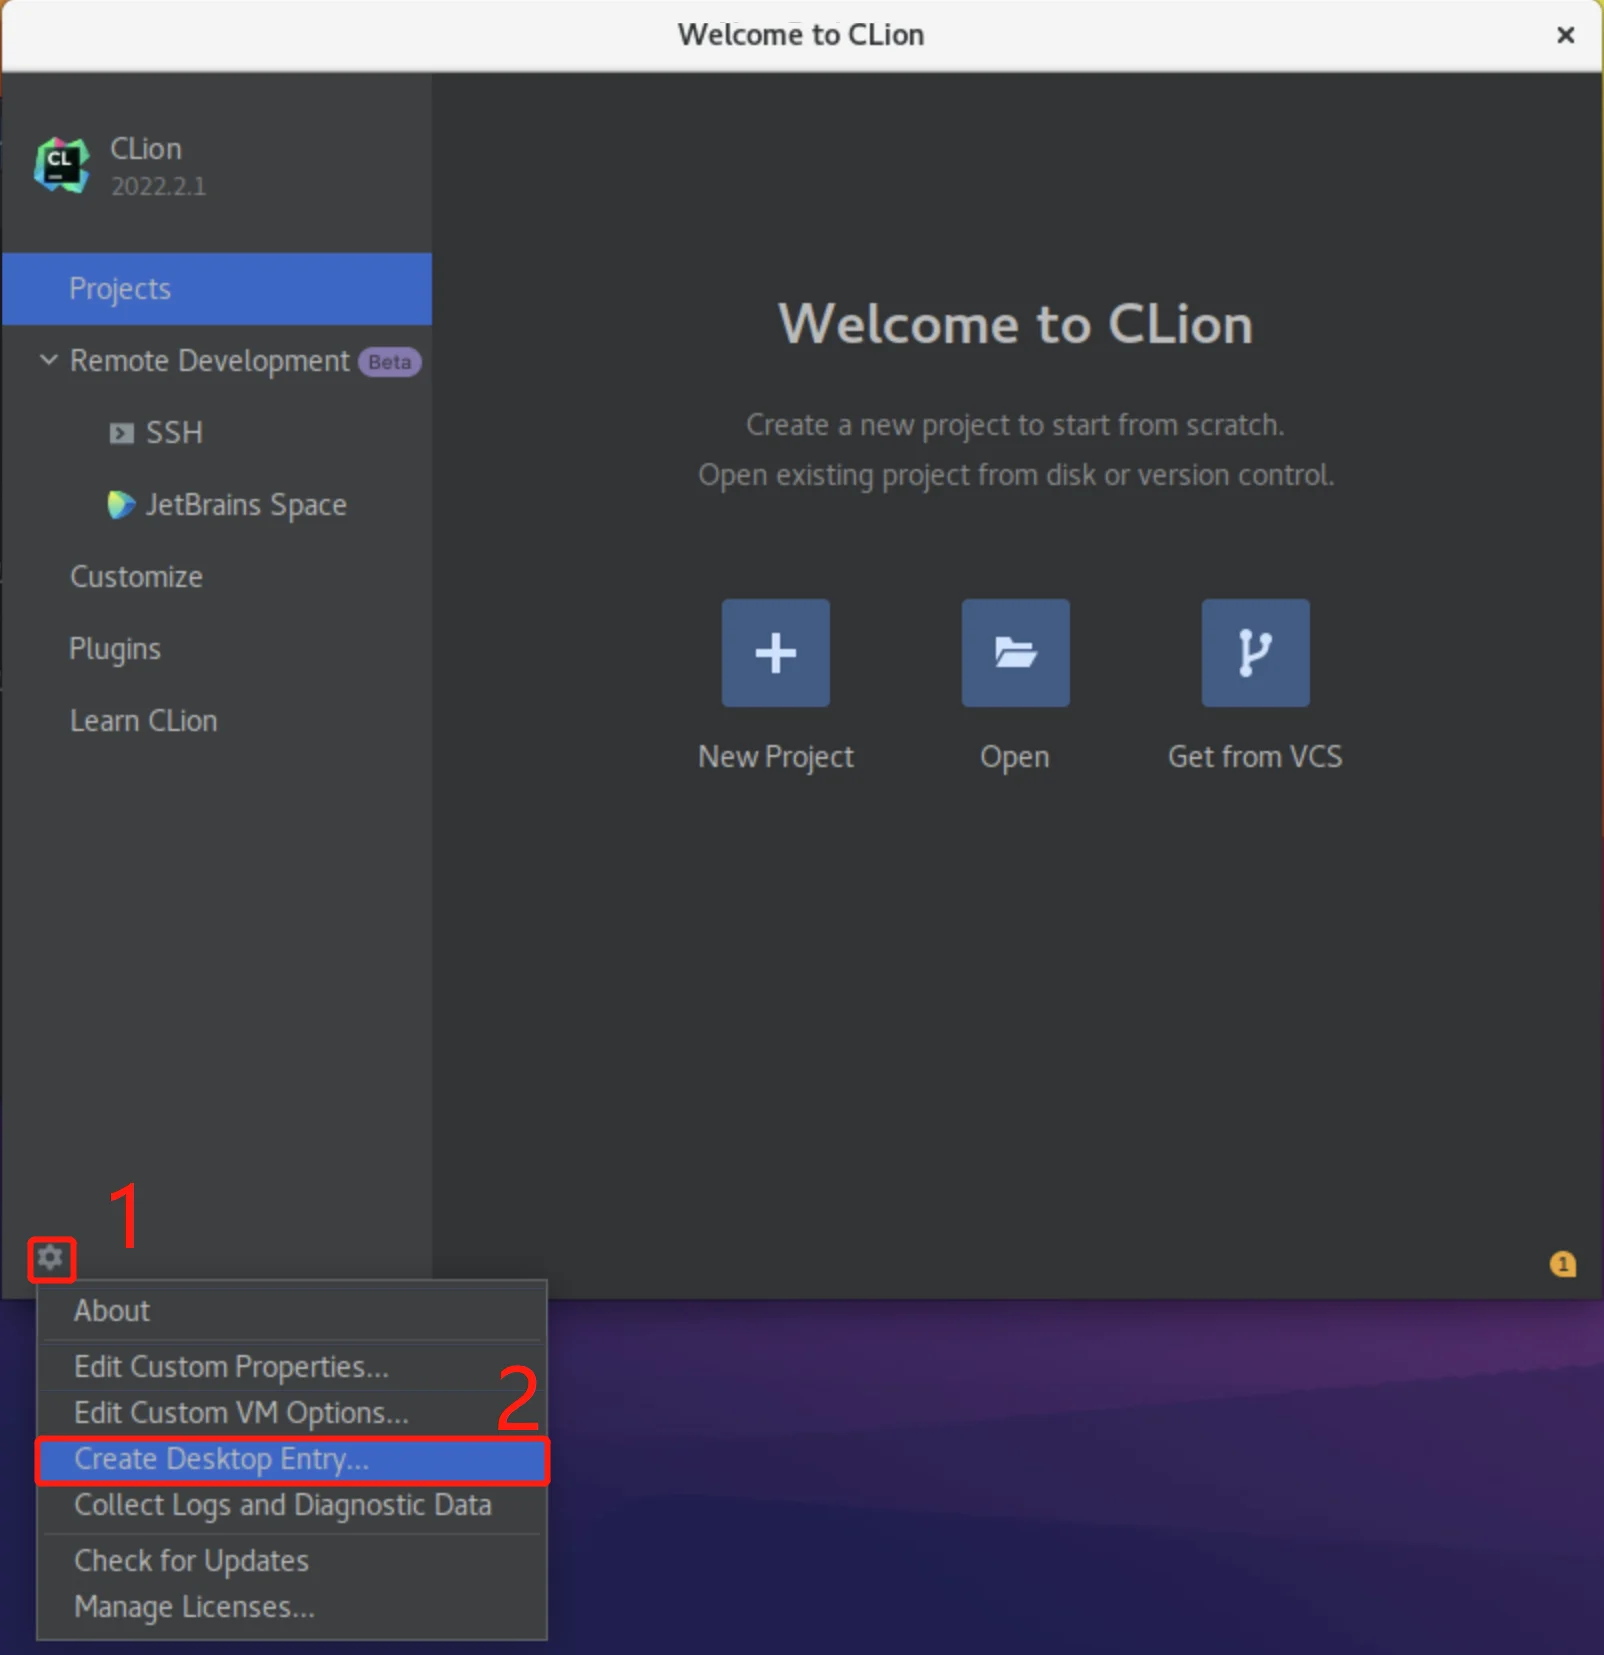Select Edit Custom Properties

(x=231, y=1366)
